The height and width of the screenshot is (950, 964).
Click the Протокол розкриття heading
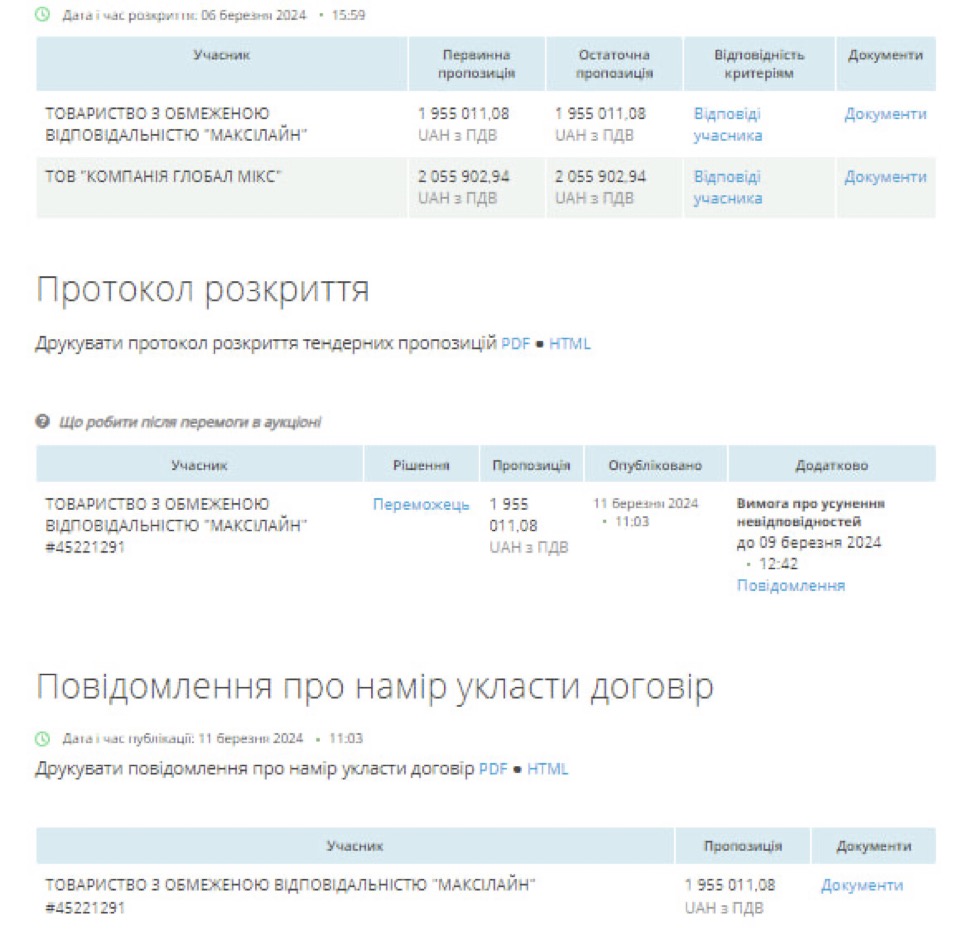[203, 290]
